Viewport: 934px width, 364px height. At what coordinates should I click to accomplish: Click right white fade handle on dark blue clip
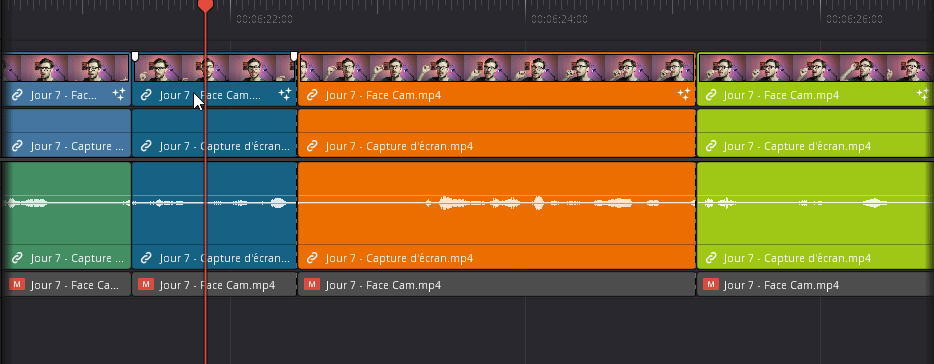294,56
